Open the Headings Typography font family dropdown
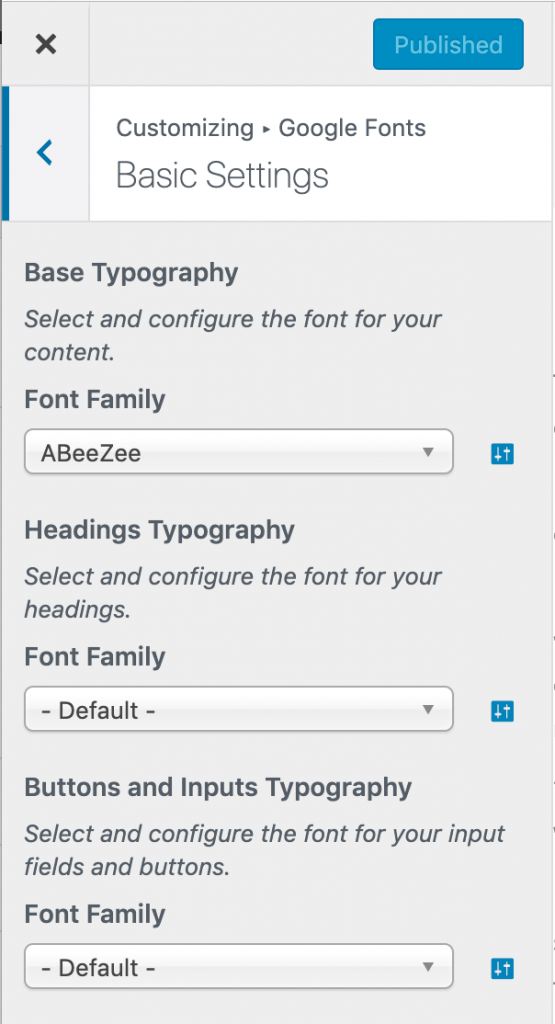 click(238, 709)
